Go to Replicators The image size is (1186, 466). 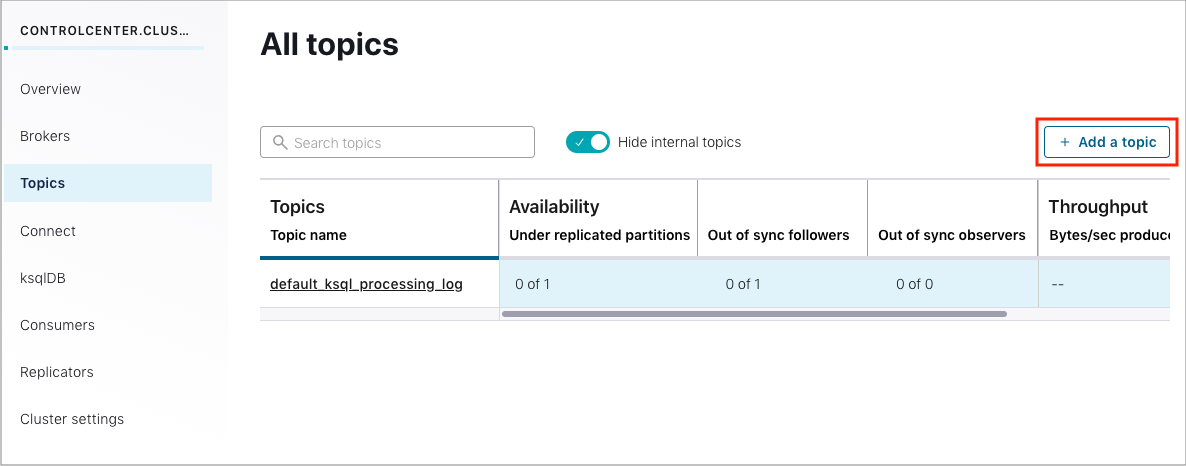click(x=57, y=372)
